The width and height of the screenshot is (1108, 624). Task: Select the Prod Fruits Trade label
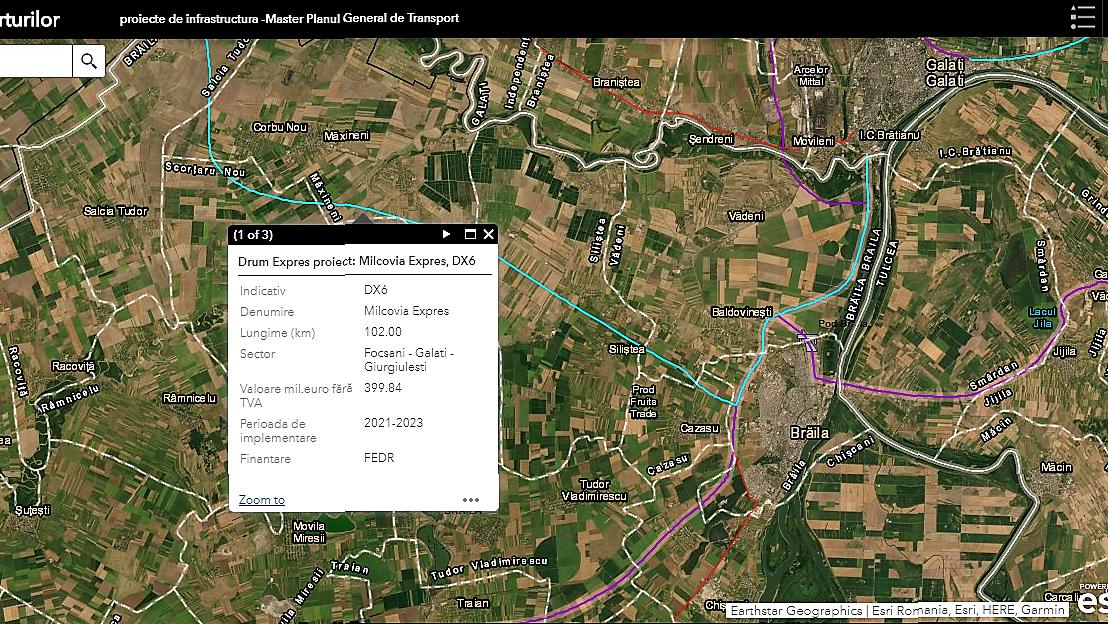pyautogui.click(x=644, y=401)
